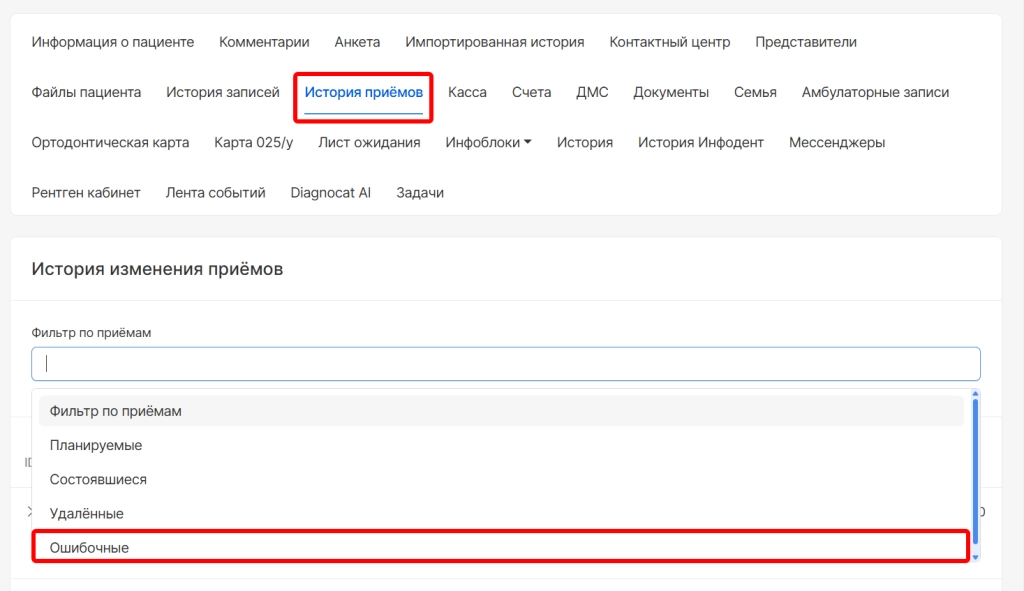This screenshot has height=591, width=1024.
Task: Expand the Инфоблоки dropdown menu
Action: pos(488,142)
